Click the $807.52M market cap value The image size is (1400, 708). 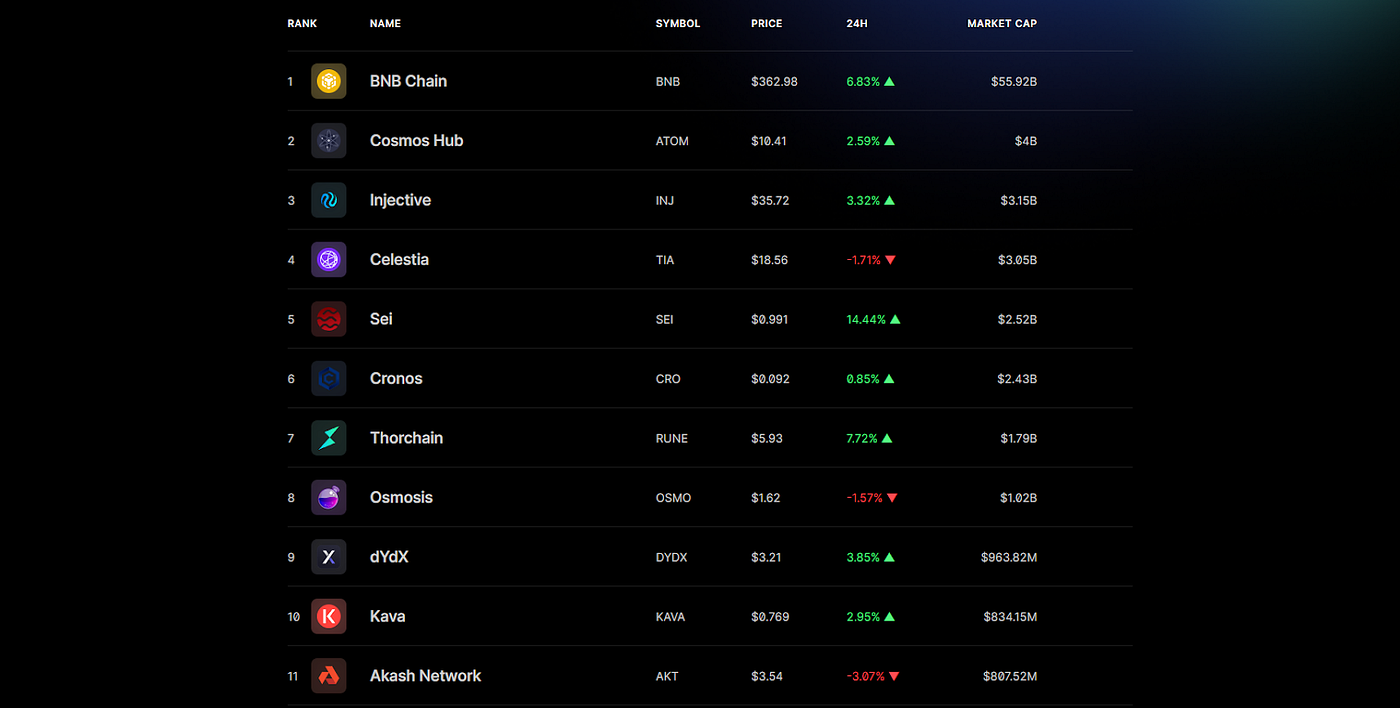pyautogui.click(x=1010, y=676)
